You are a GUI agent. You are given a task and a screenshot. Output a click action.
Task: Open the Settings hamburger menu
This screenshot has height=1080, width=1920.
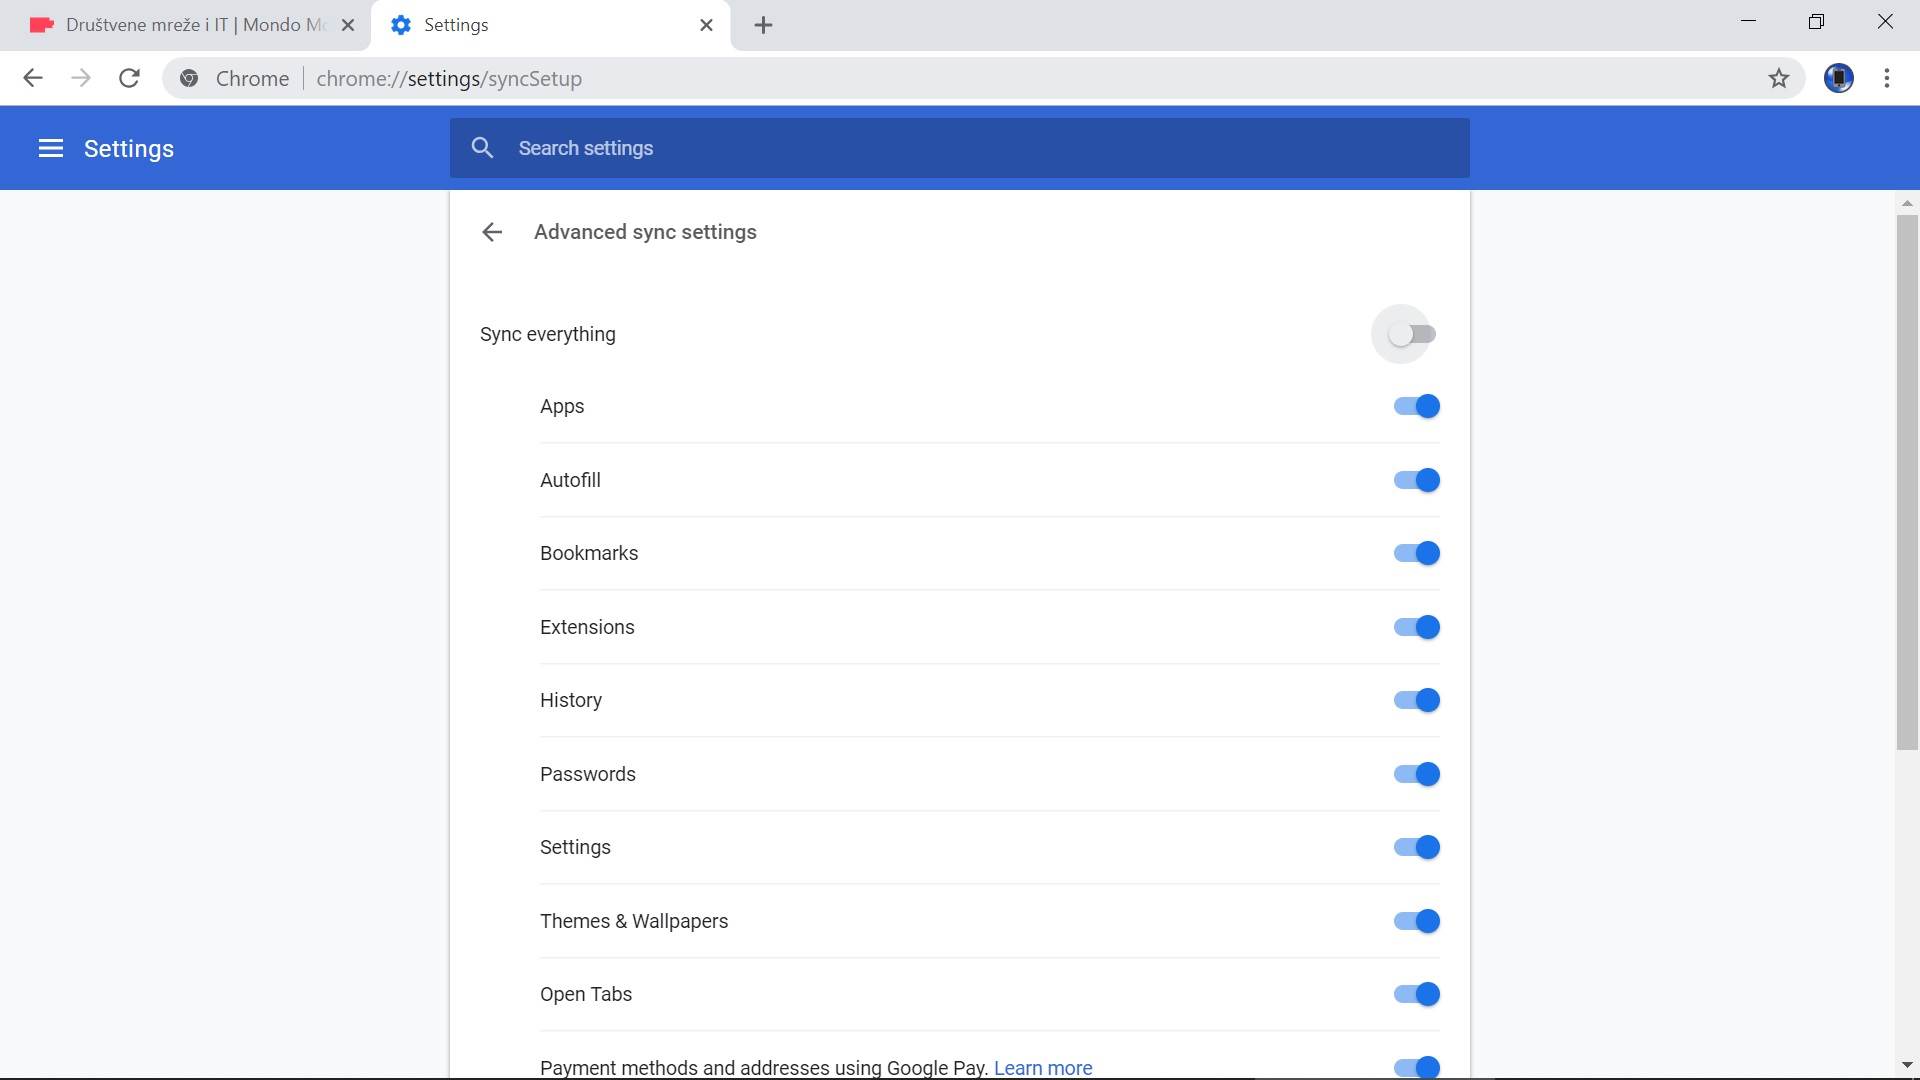pos(50,149)
